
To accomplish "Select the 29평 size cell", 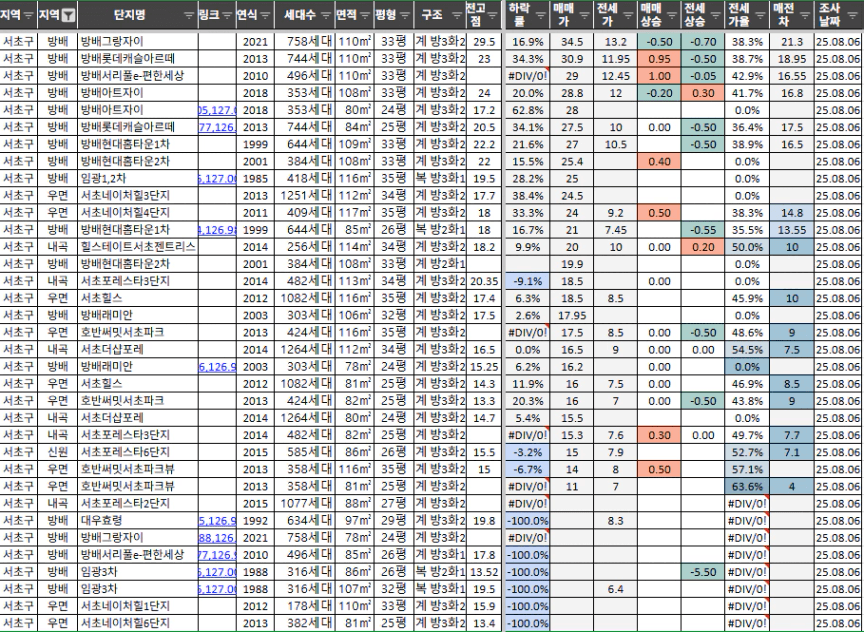I will tap(393, 520).
